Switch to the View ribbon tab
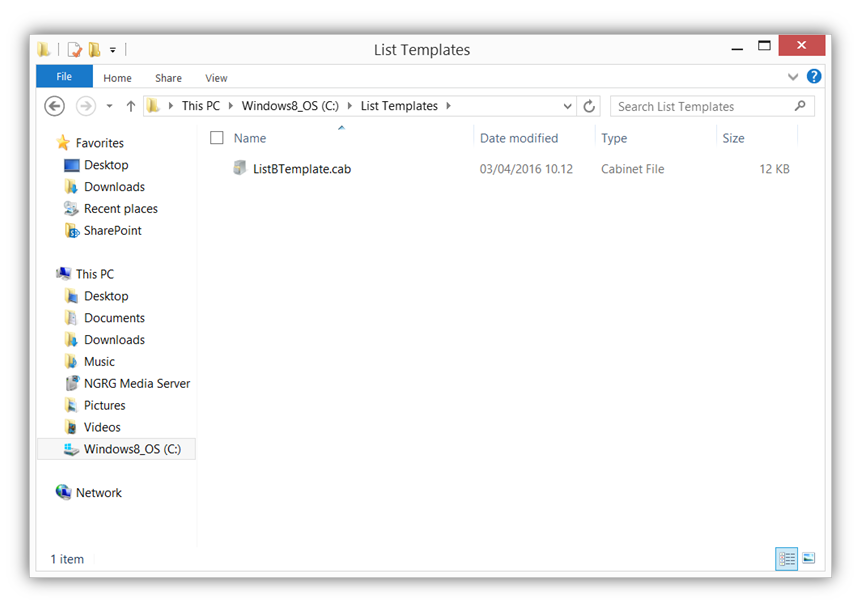 [216, 77]
